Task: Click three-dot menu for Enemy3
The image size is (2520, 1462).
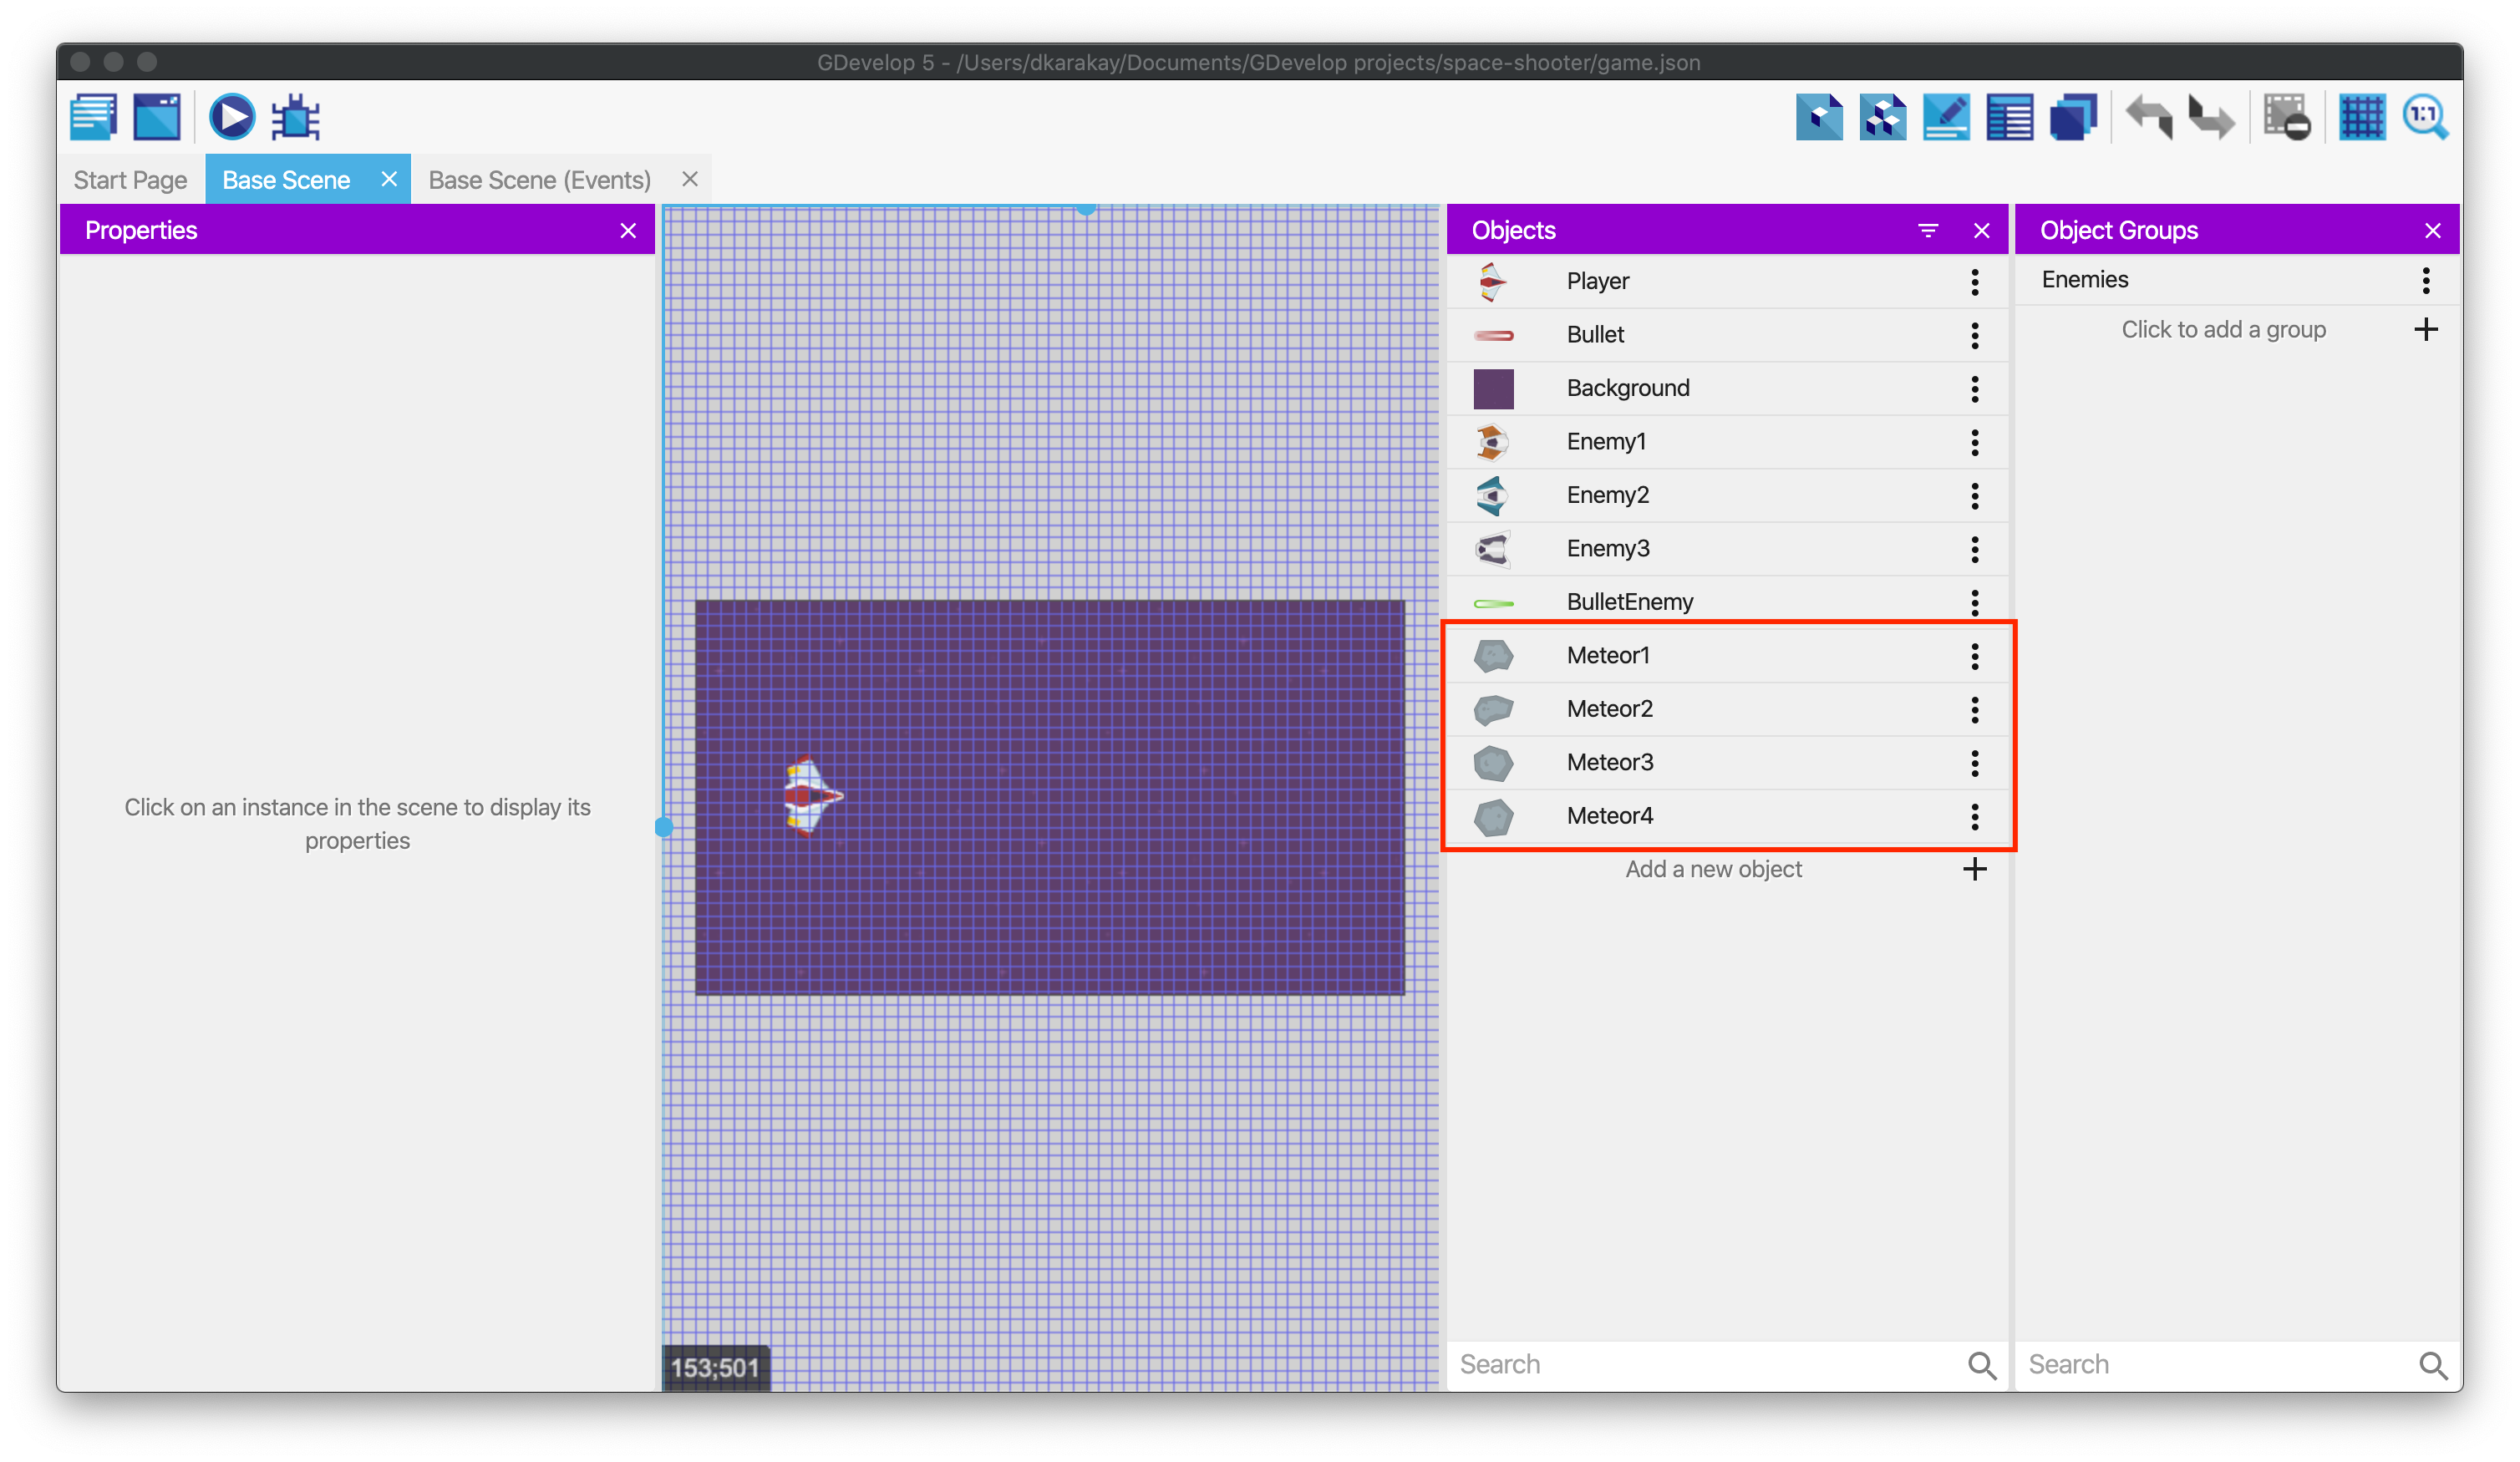Action: tap(1975, 546)
